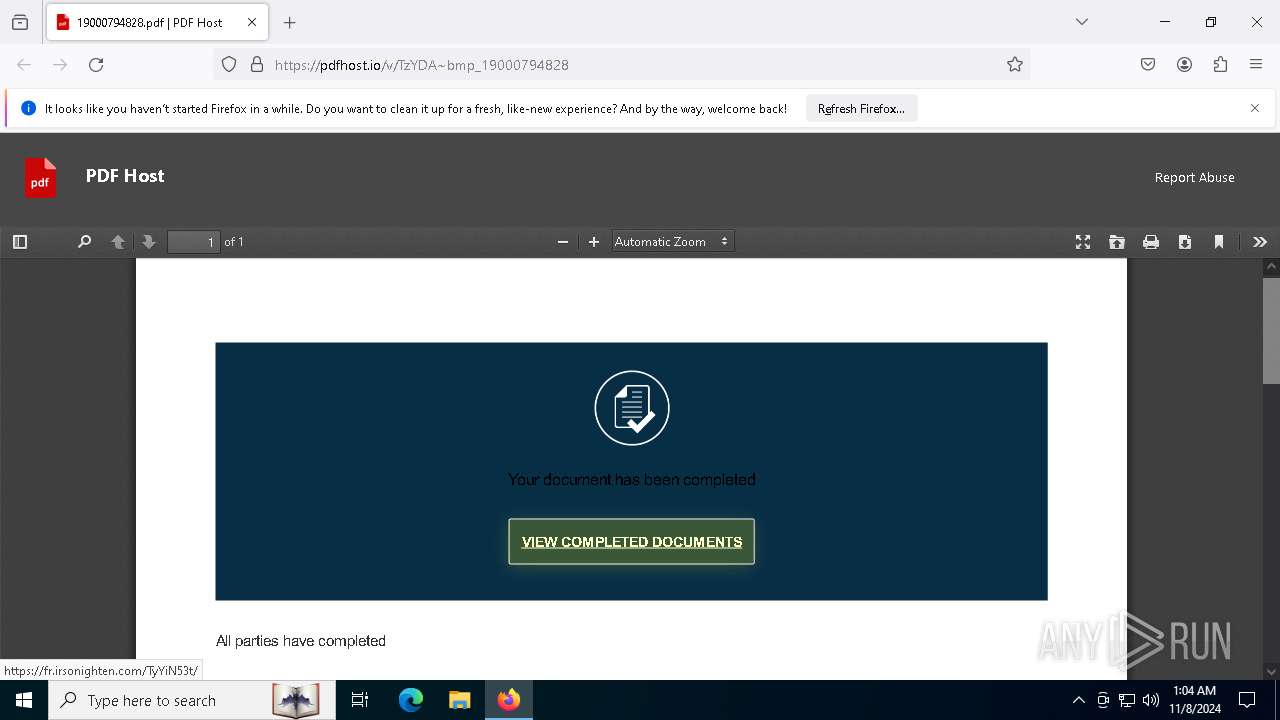
Task: Open Task View on taskbar
Action: (360, 700)
